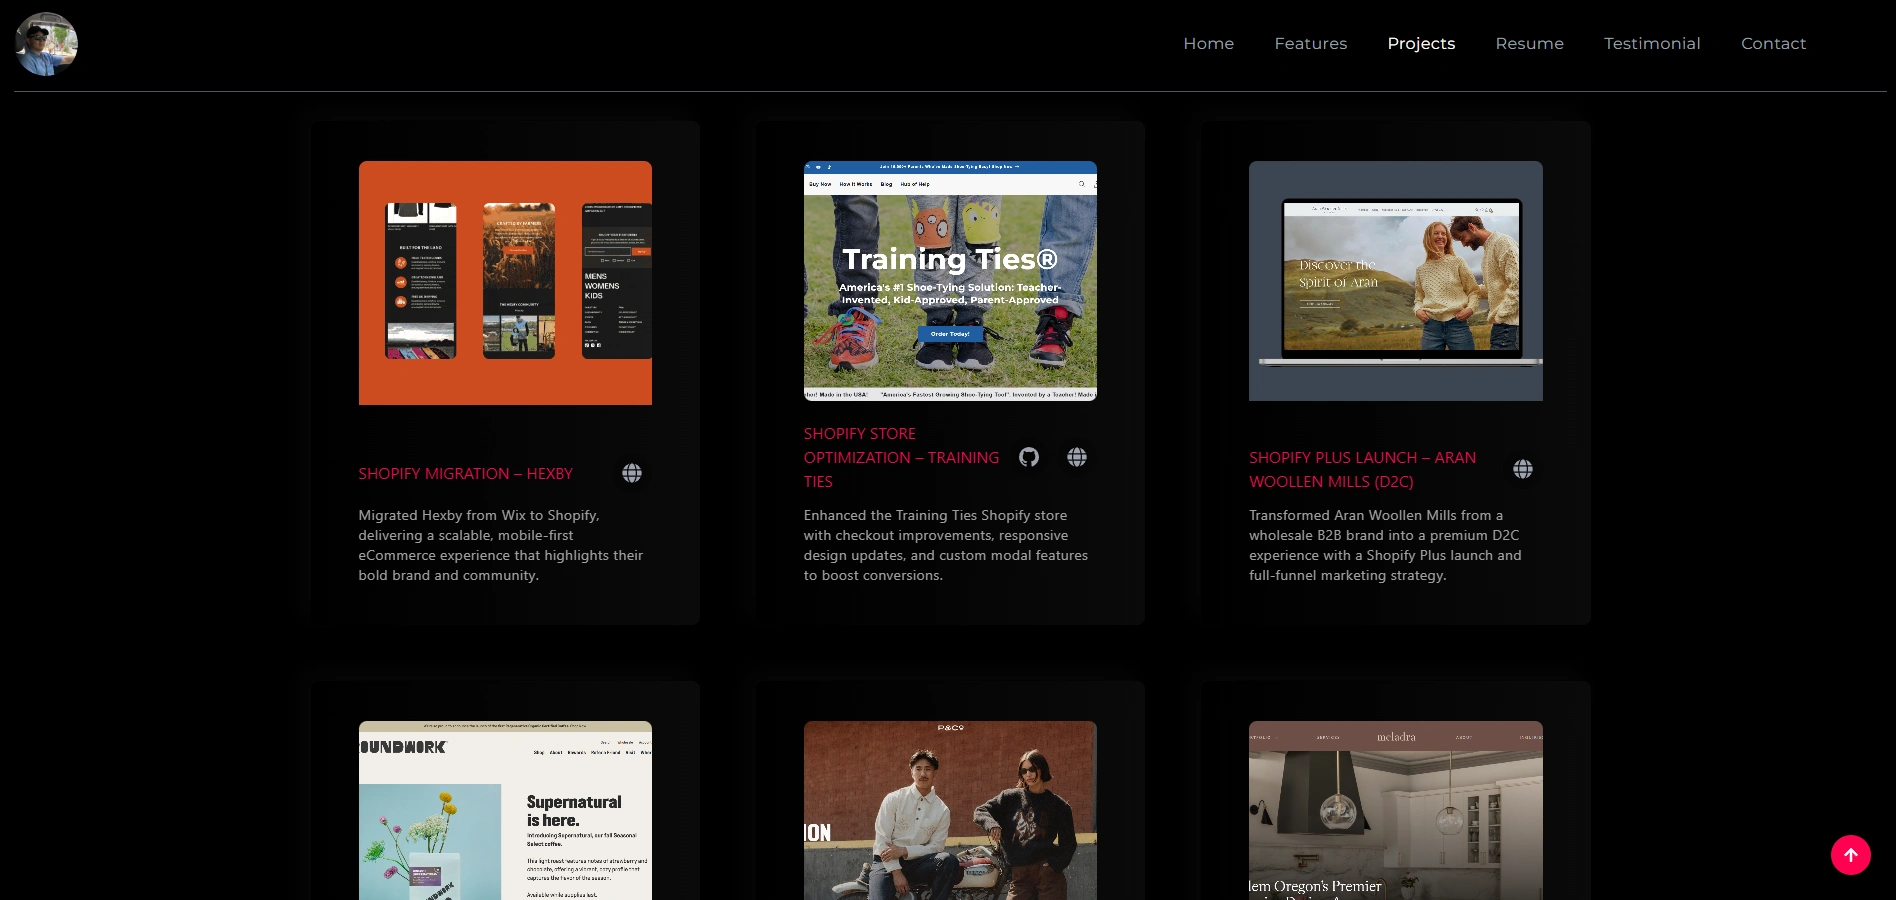View the Aran laptop mockup thumbnail
The height and width of the screenshot is (900, 1896).
[1396, 281]
